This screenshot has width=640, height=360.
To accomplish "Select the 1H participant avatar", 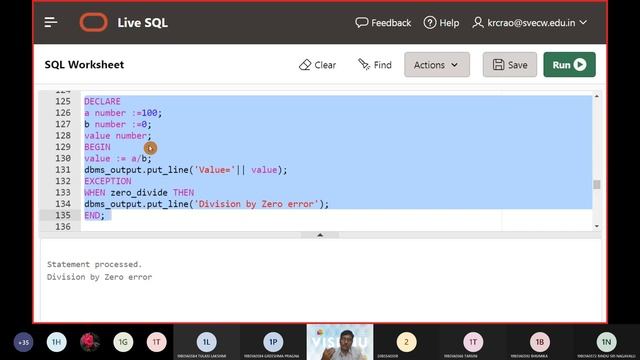I will pos(56,342).
